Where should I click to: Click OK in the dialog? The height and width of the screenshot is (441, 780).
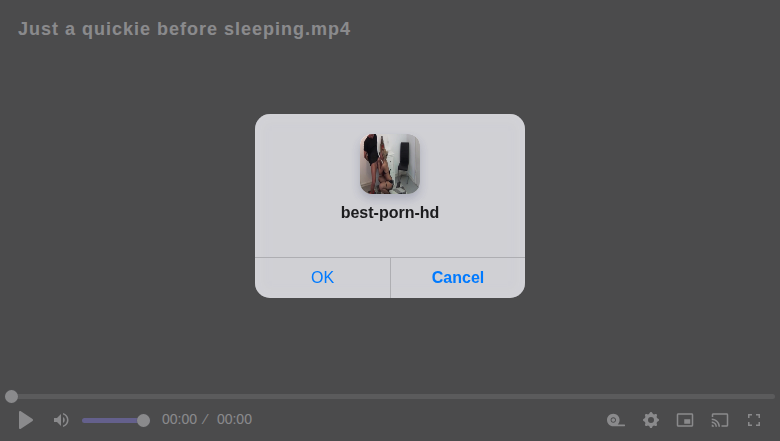click(322, 277)
